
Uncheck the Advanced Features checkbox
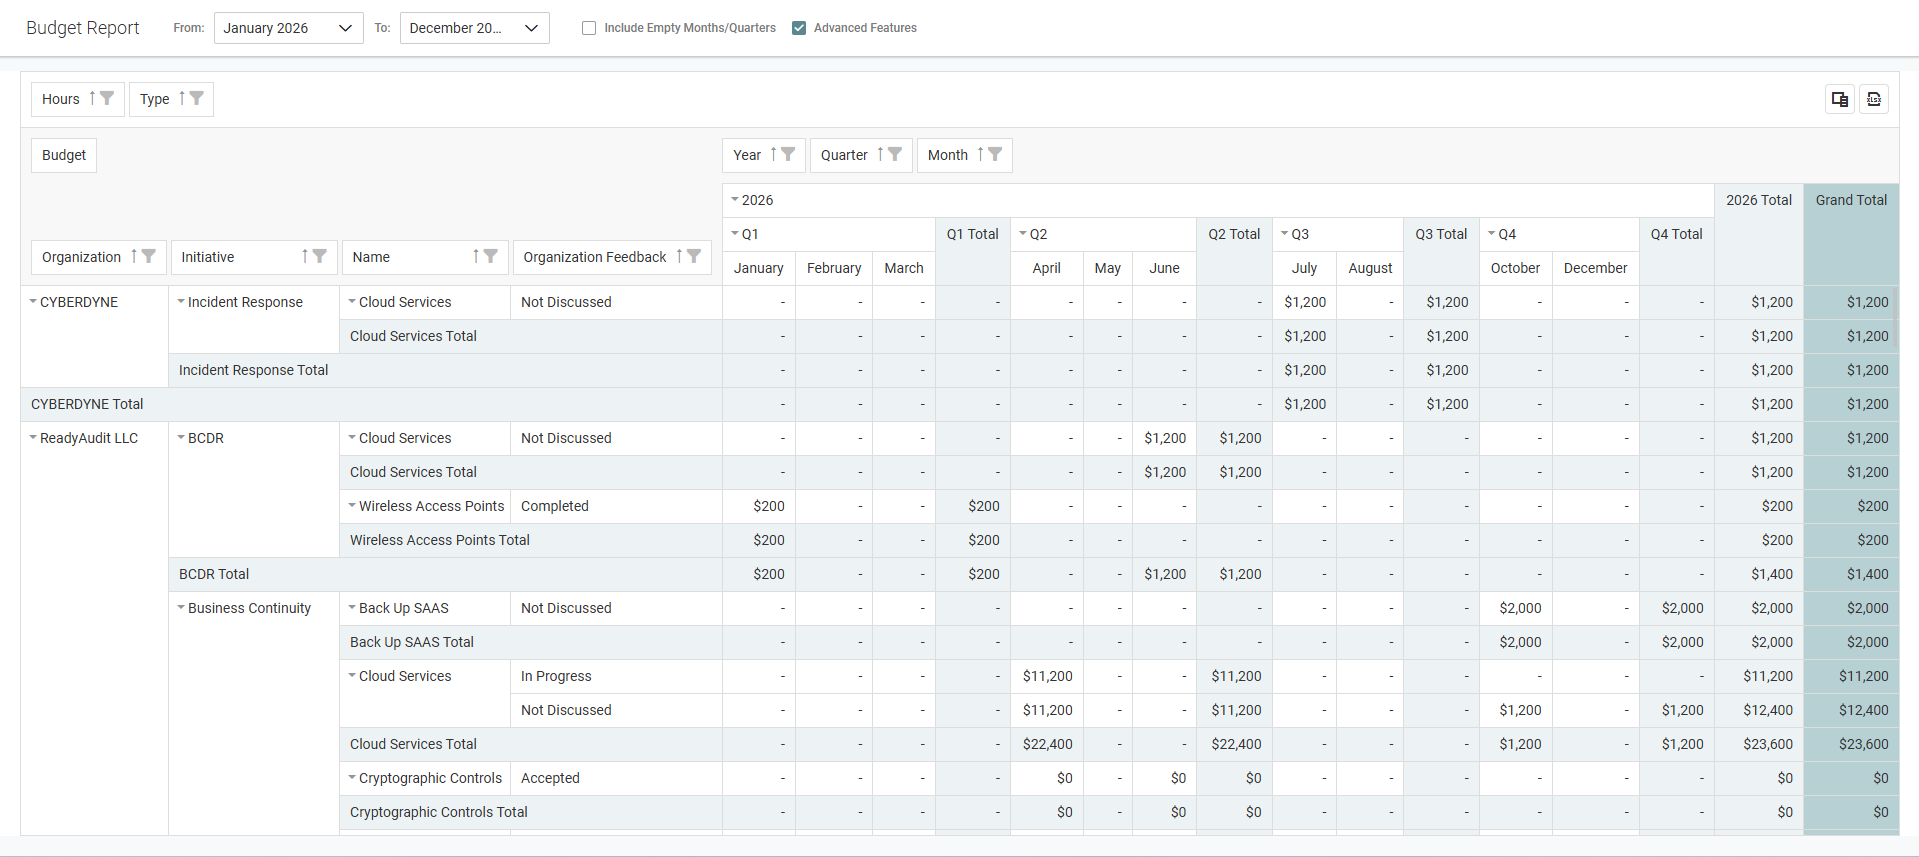click(799, 28)
